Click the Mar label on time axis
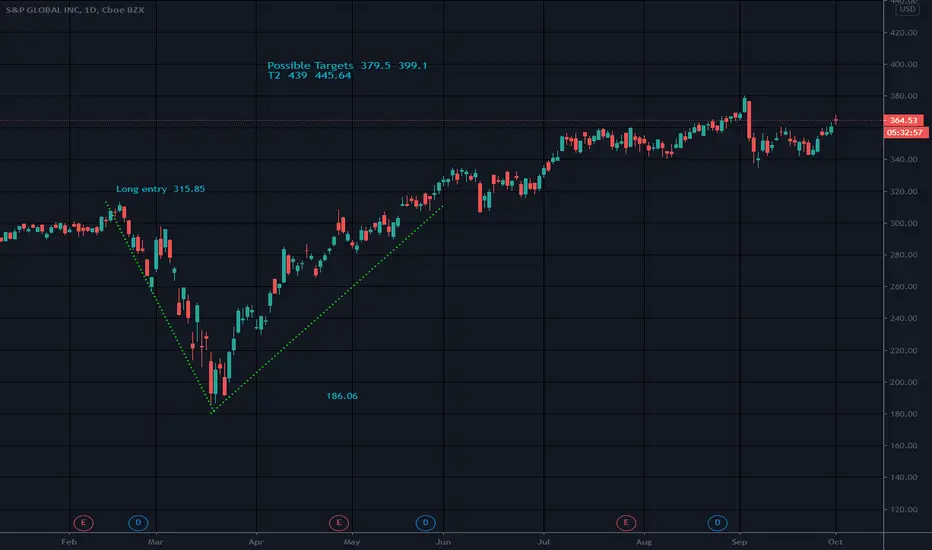Image resolution: width=932 pixels, height=550 pixels. (x=156, y=542)
